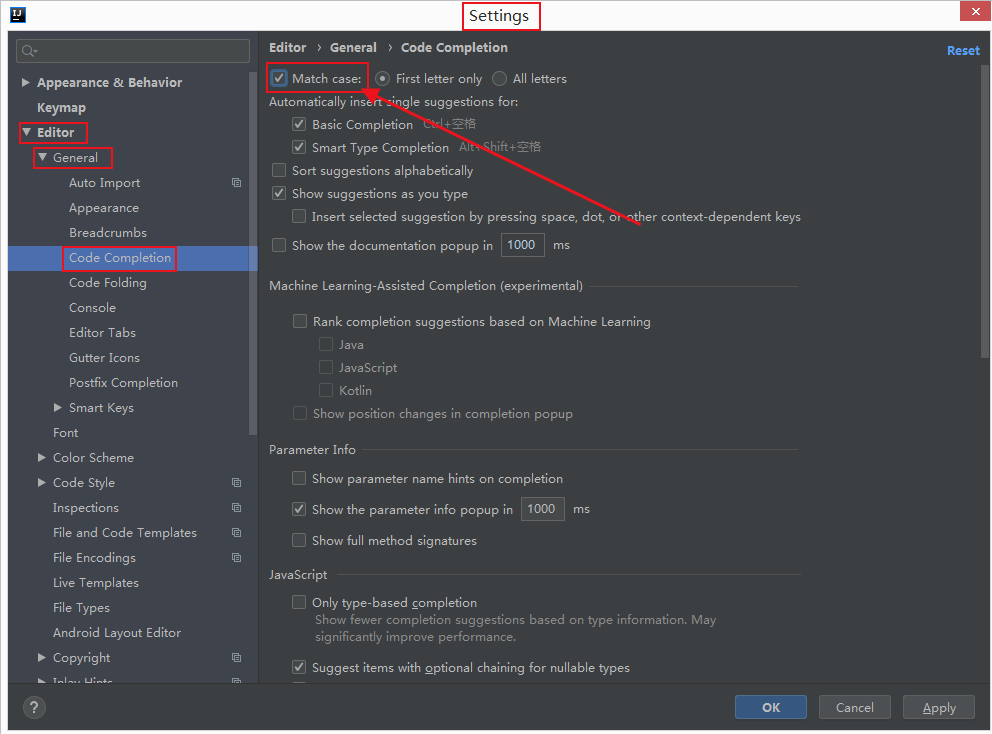Open Font settings
Image resolution: width=992 pixels, height=734 pixels.
point(66,433)
